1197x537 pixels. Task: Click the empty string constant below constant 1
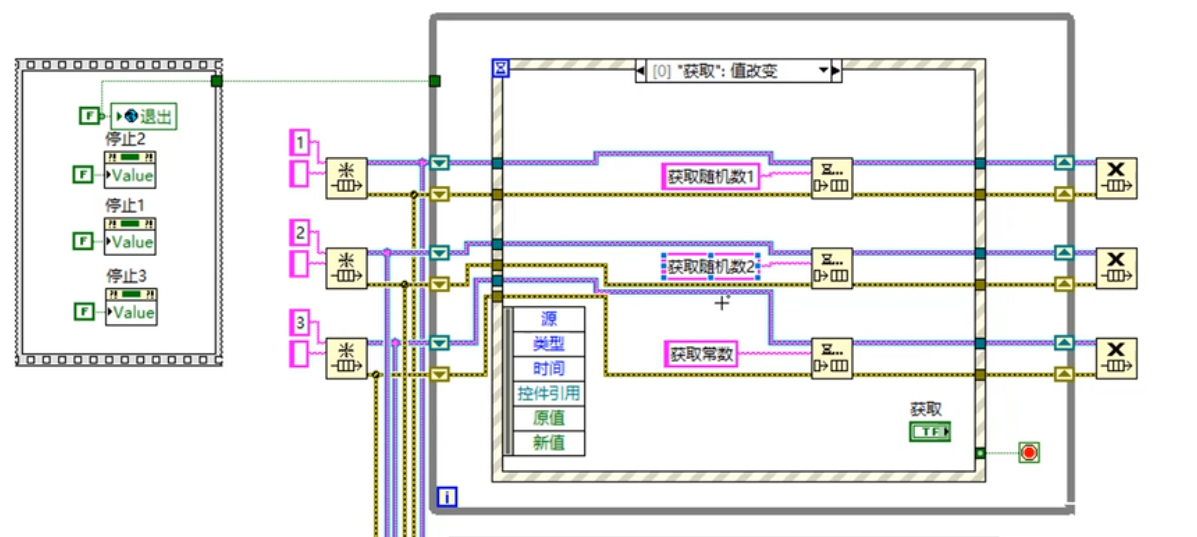(298, 173)
